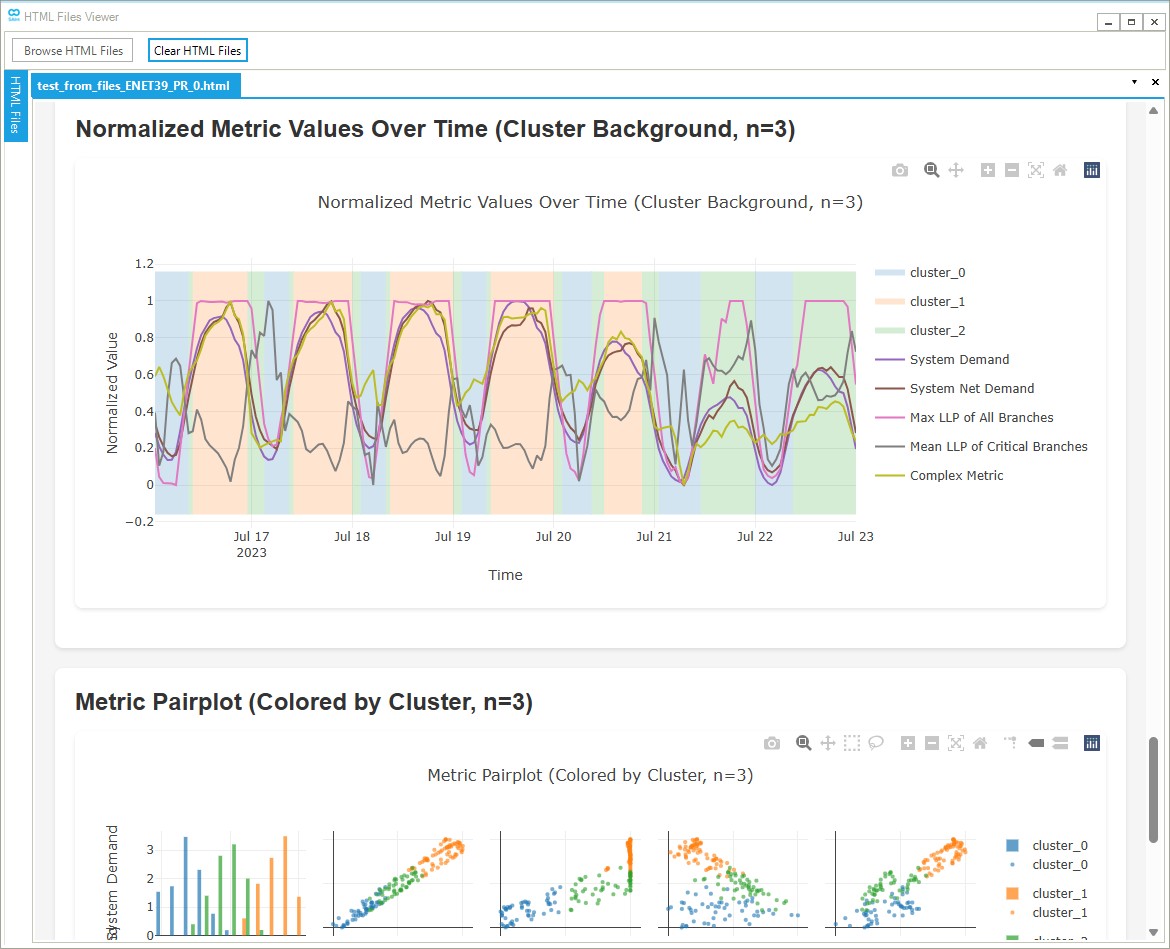Click the Clear HTML Files button
The width and height of the screenshot is (1170, 949).
pyautogui.click(x=197, y=50)
